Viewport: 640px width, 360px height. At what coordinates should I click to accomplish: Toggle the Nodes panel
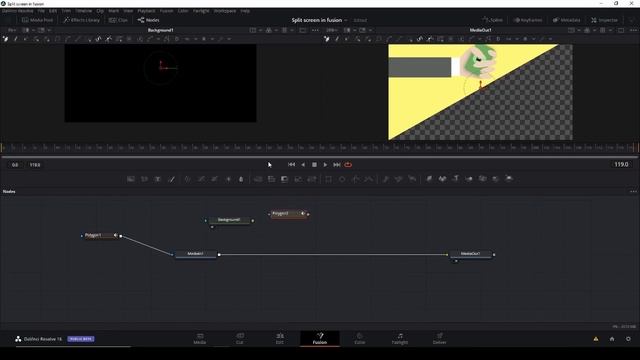pos(148,20)
